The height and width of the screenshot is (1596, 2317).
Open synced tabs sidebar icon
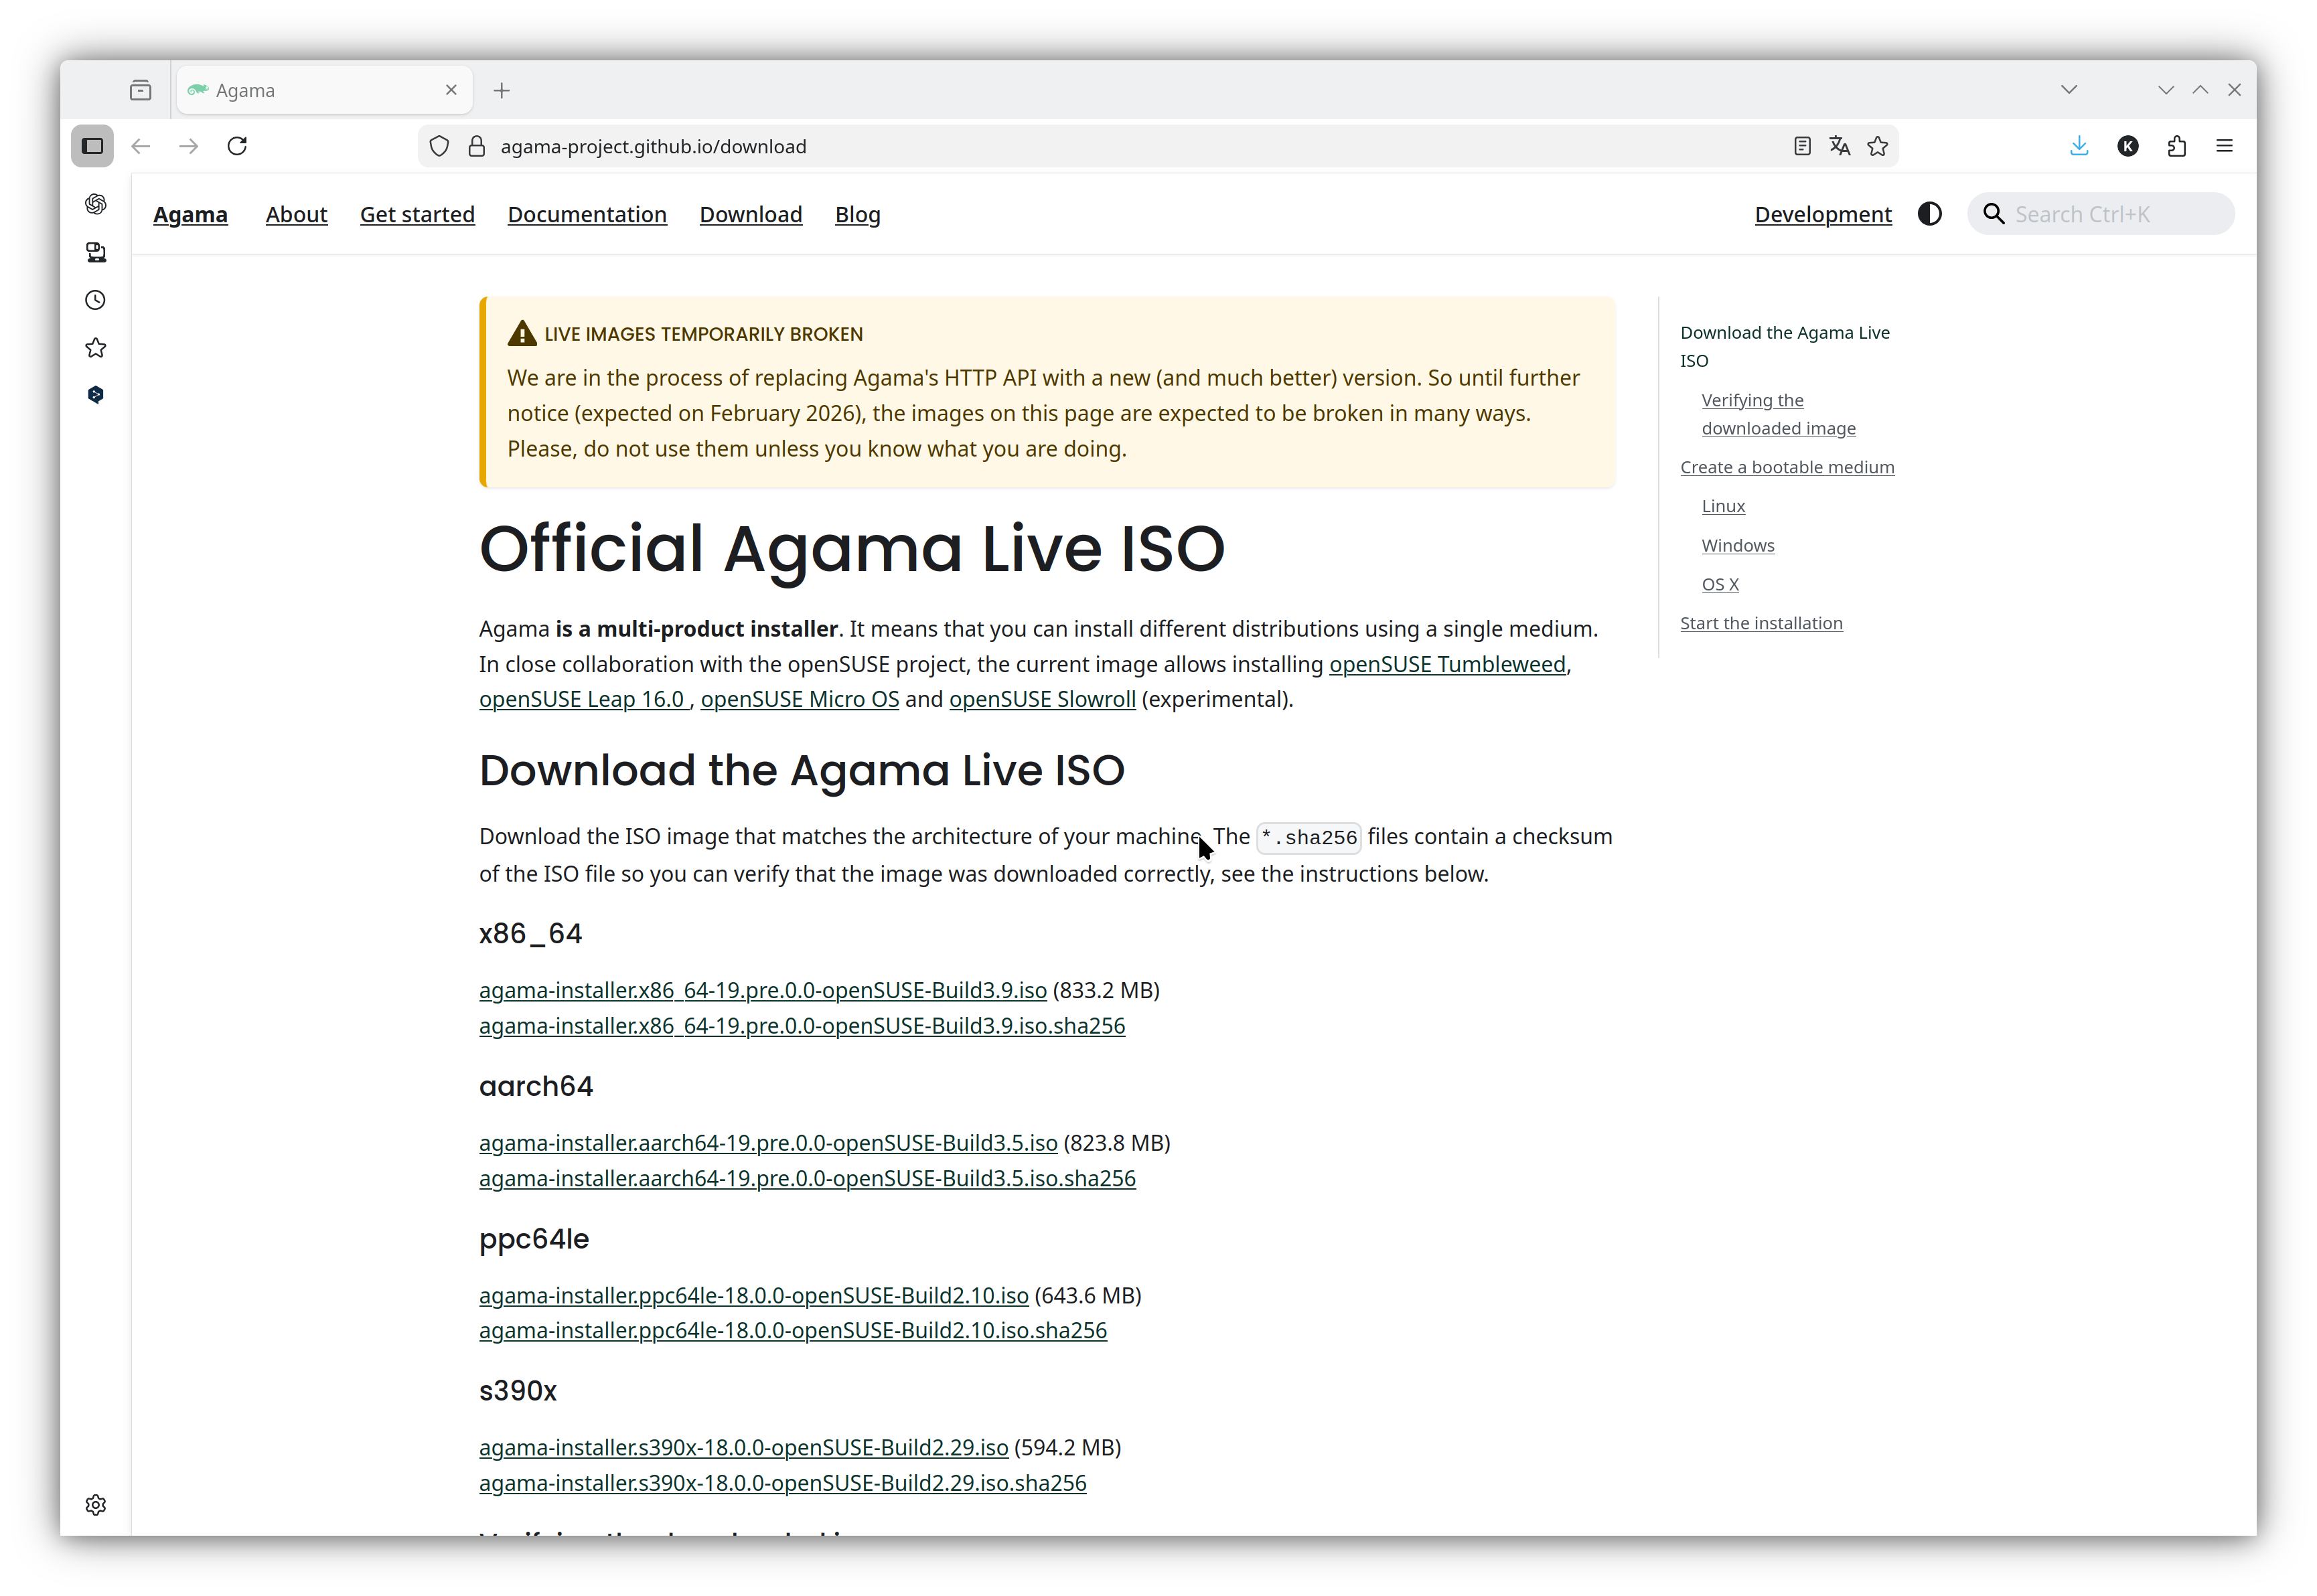[x=96, y=252]
